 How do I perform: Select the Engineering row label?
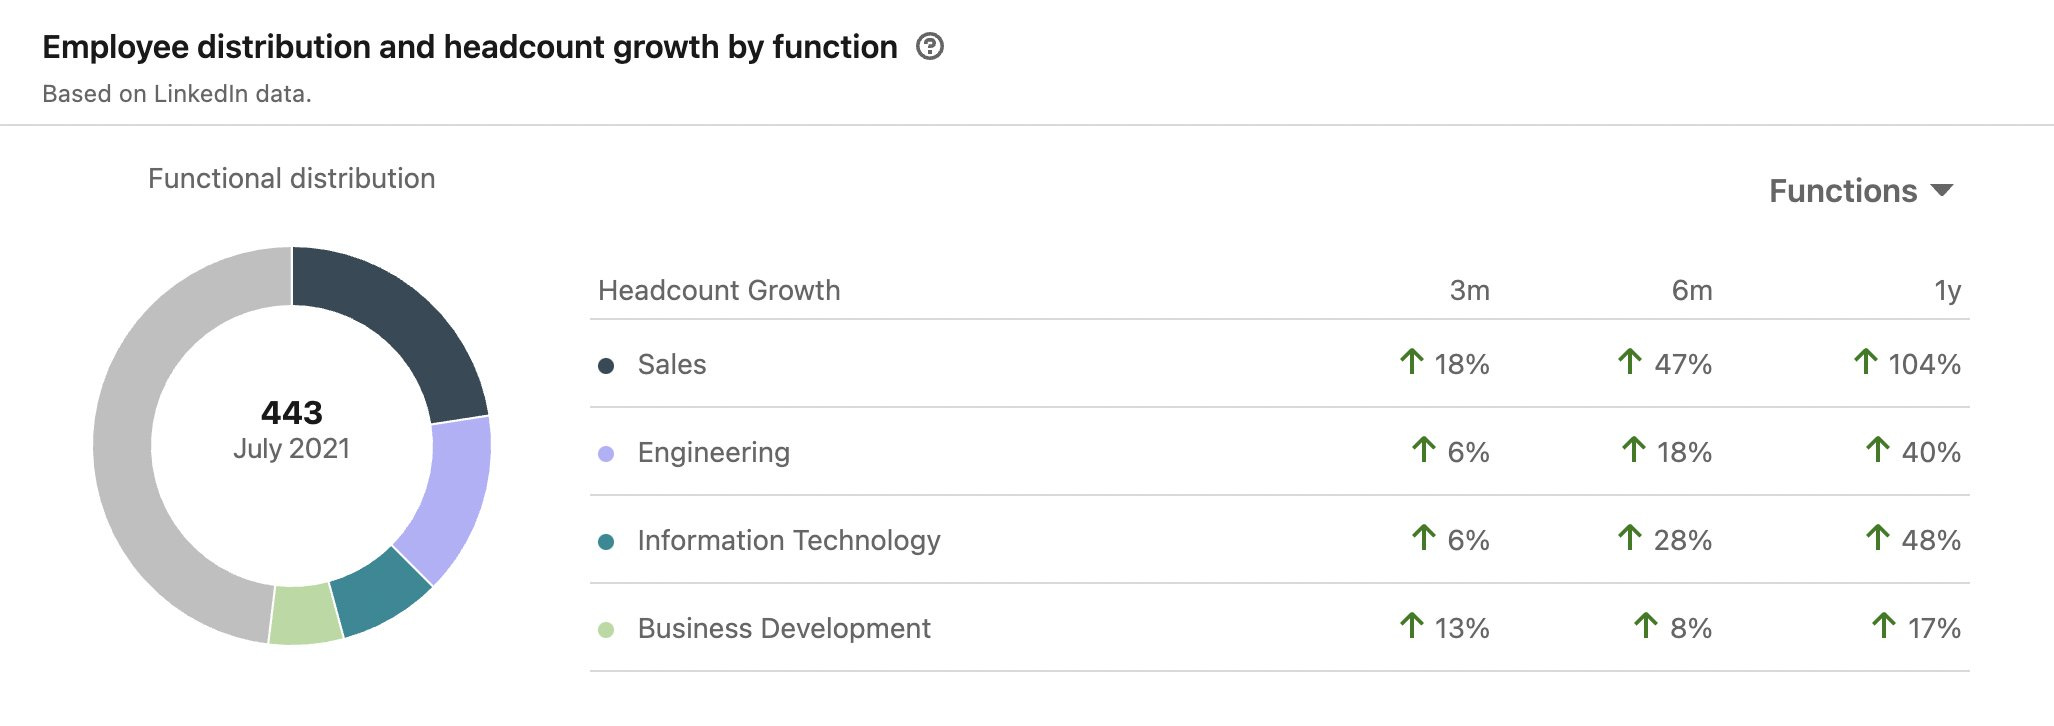713,453
